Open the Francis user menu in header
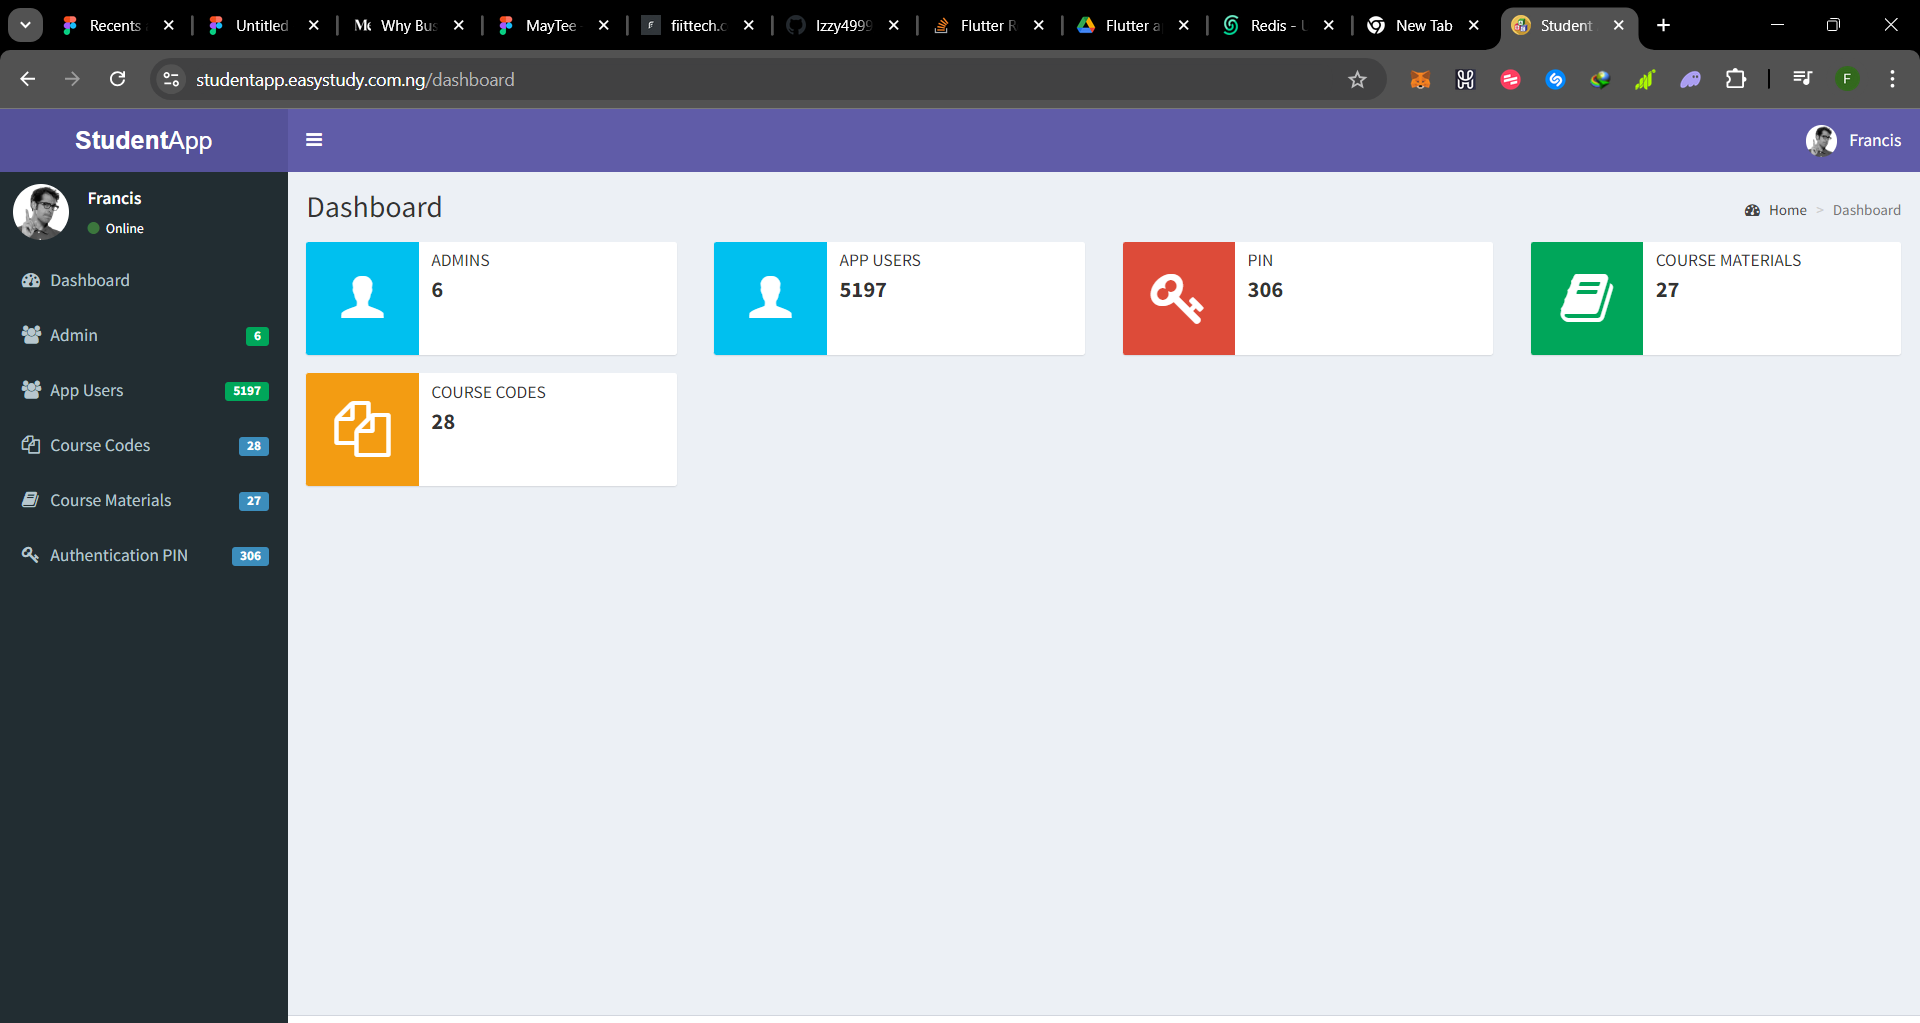The width and height of the screenshot is (1920, 1023). pos(1854,141)
